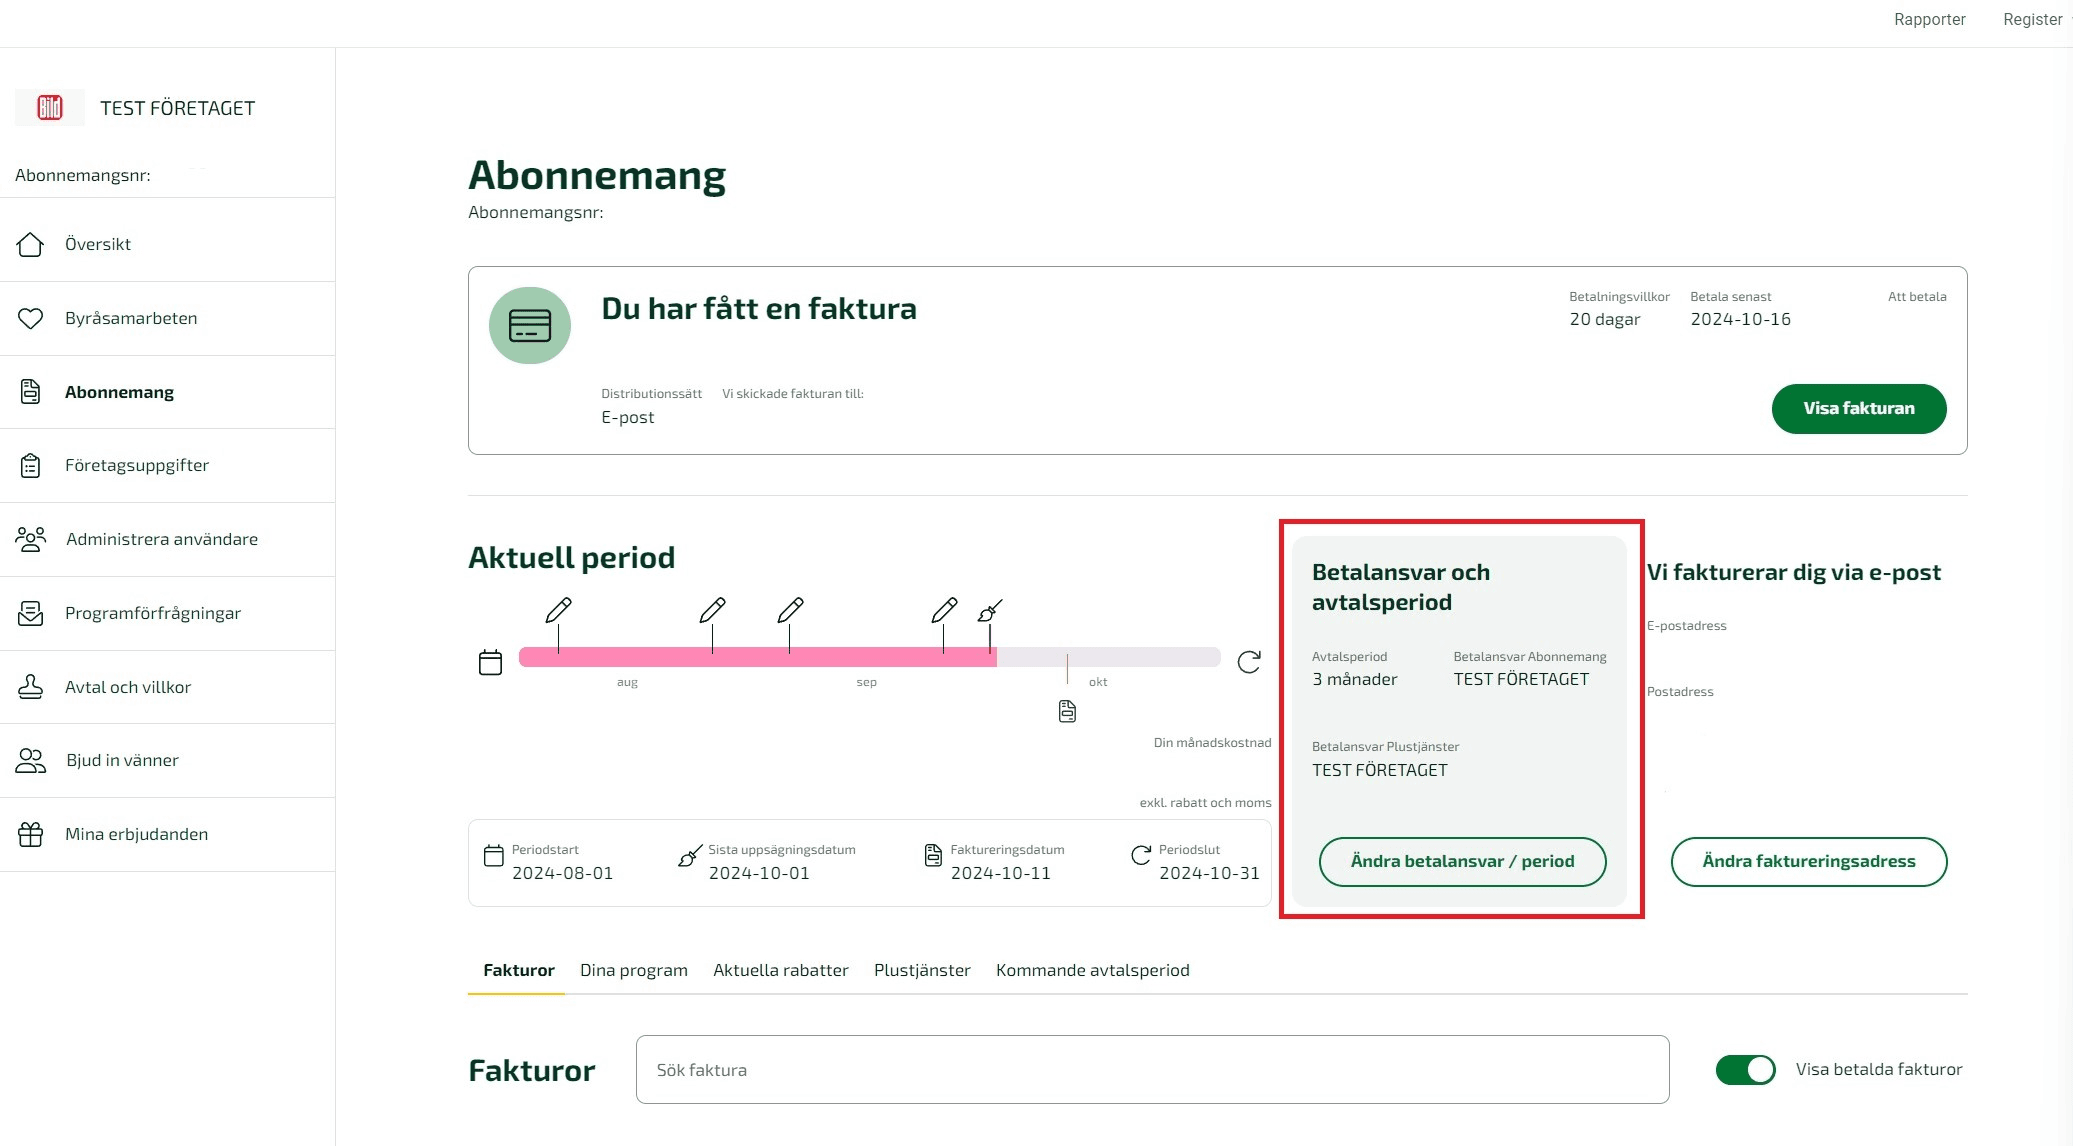Click the pink period progress bar
This screenshot has width=2073, height=1146.
tap(758, 657)
